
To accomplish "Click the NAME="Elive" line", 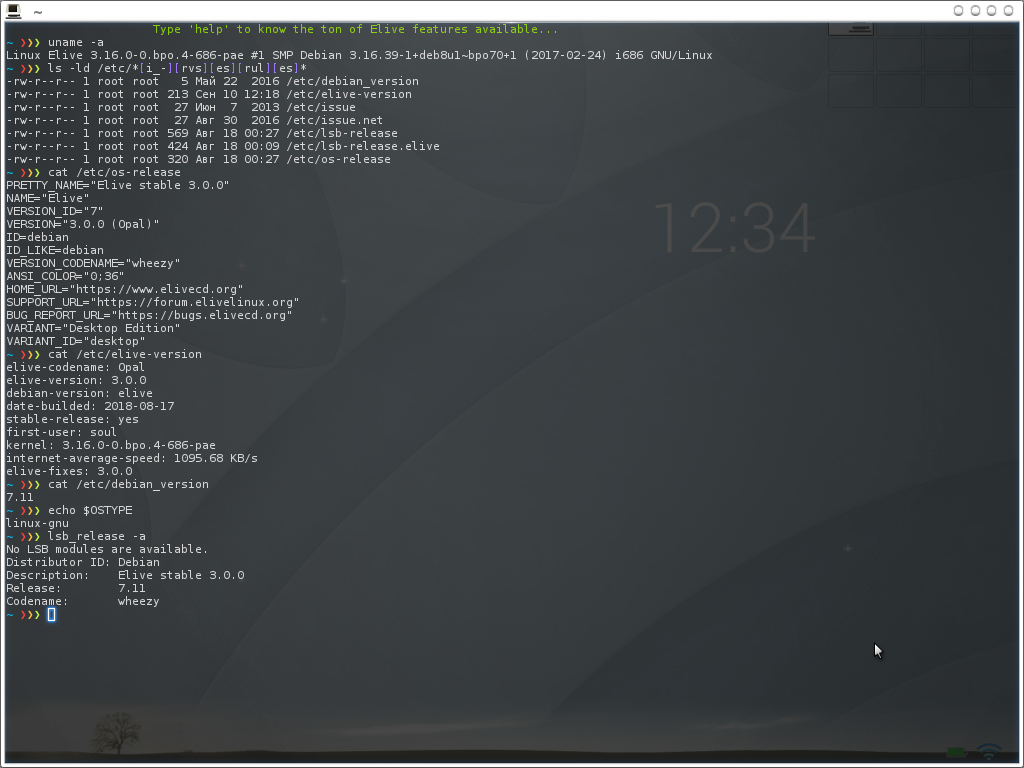I will [48, 199].
